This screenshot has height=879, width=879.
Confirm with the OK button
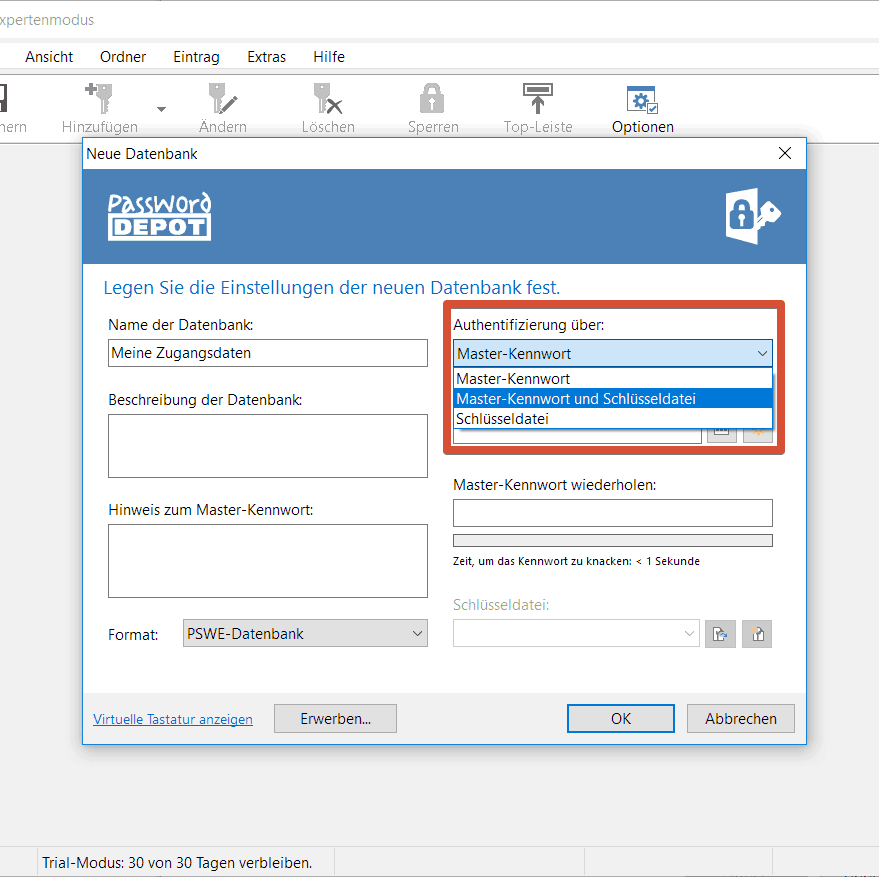[621, 719]
